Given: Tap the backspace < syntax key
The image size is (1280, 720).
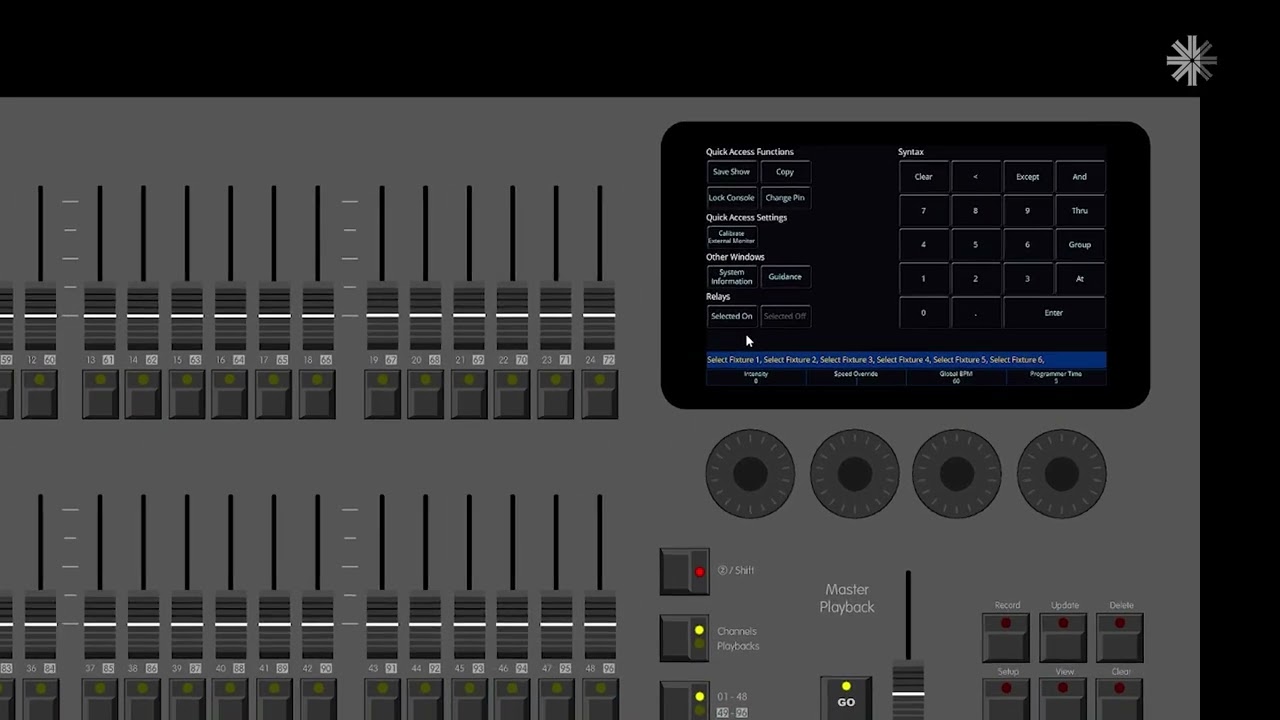Looking at the screenshot, I should [975, 177].
